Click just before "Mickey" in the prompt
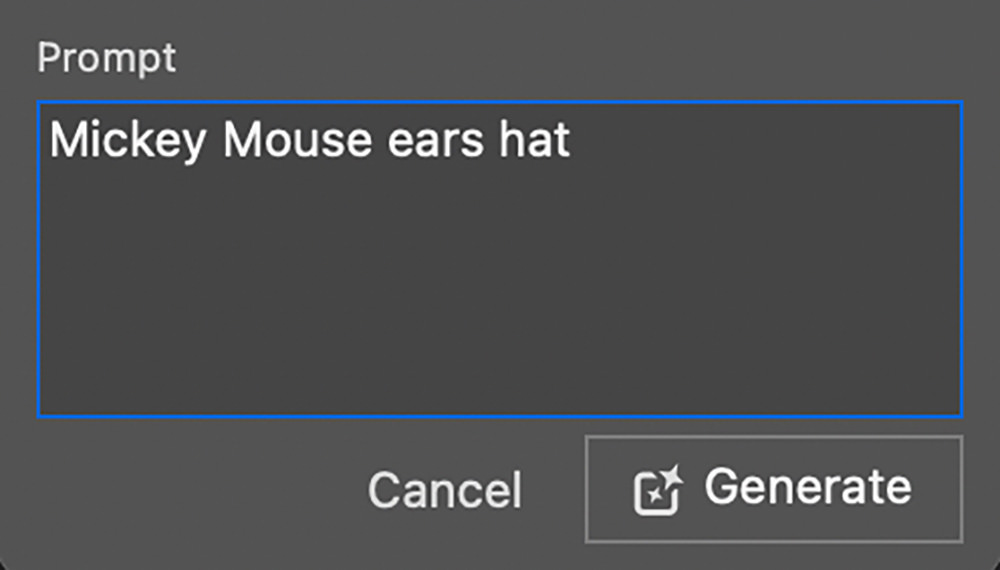The height and width of the screenshot is (570, 1000). click(x=49, y=140)
